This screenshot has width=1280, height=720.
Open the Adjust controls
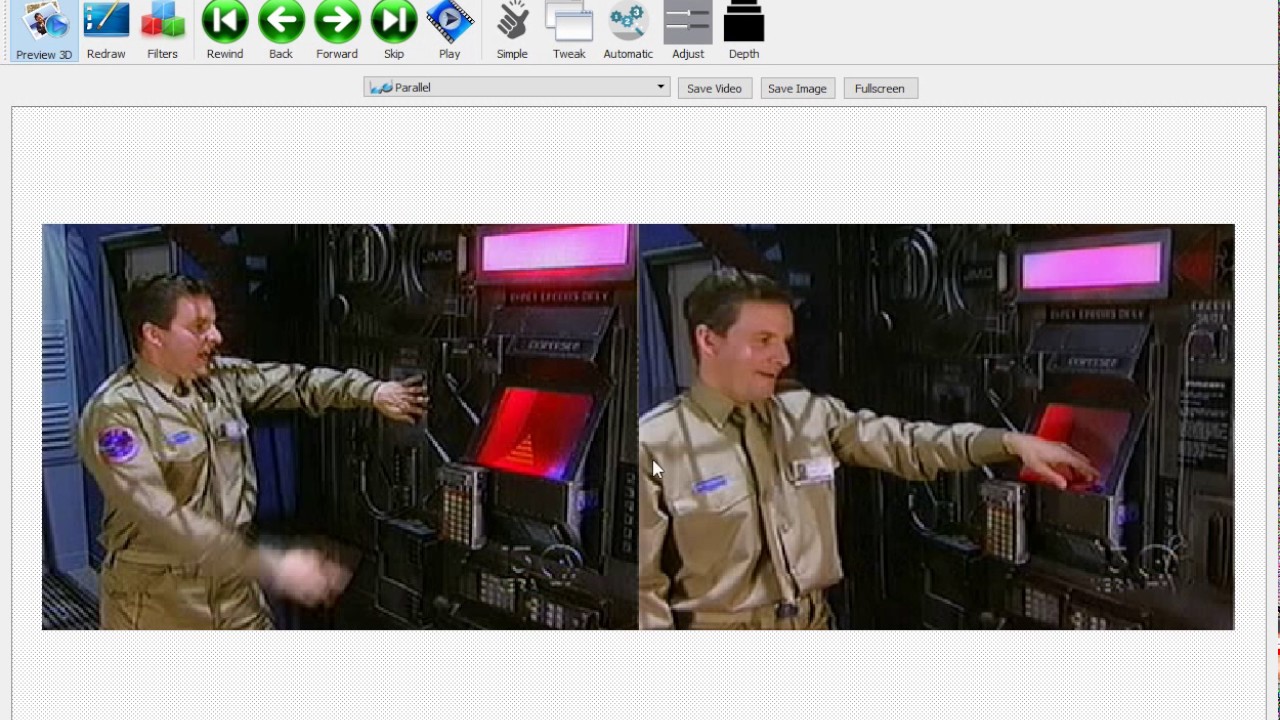(688, 31)
